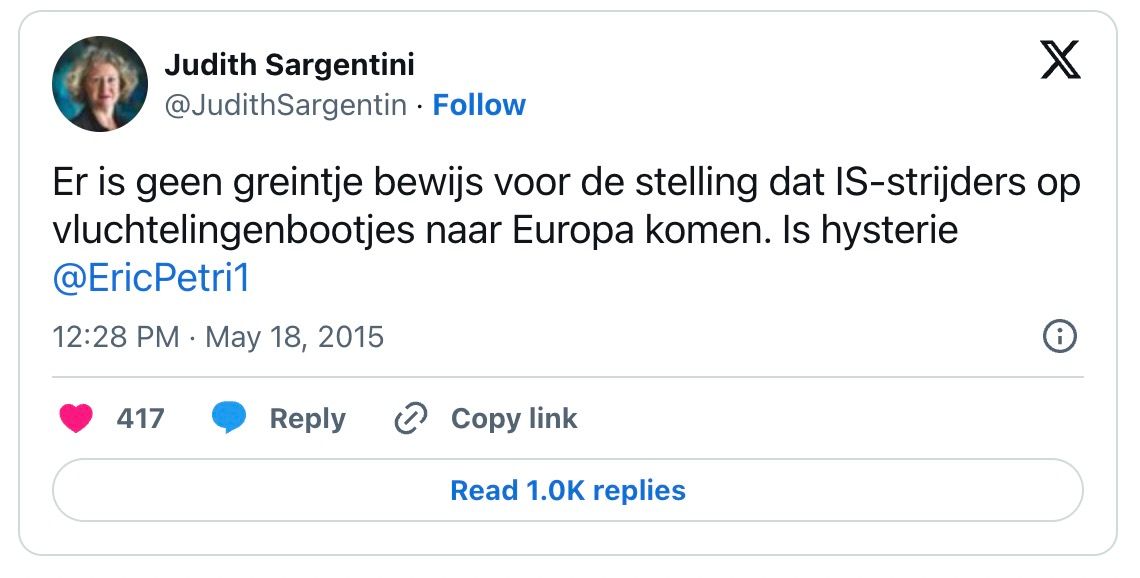
Task: Read the 1.0K replies
Action: pyautogui.click(x=567, y=491)
